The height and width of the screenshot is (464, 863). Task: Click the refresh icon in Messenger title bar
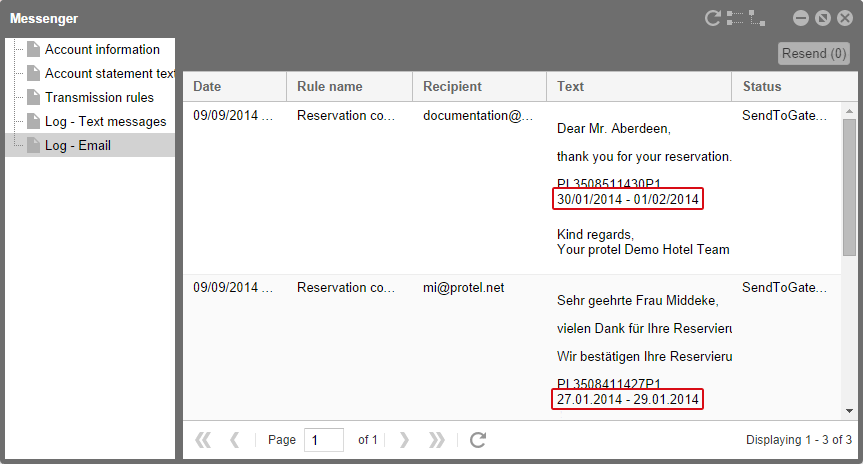(713, 18)
